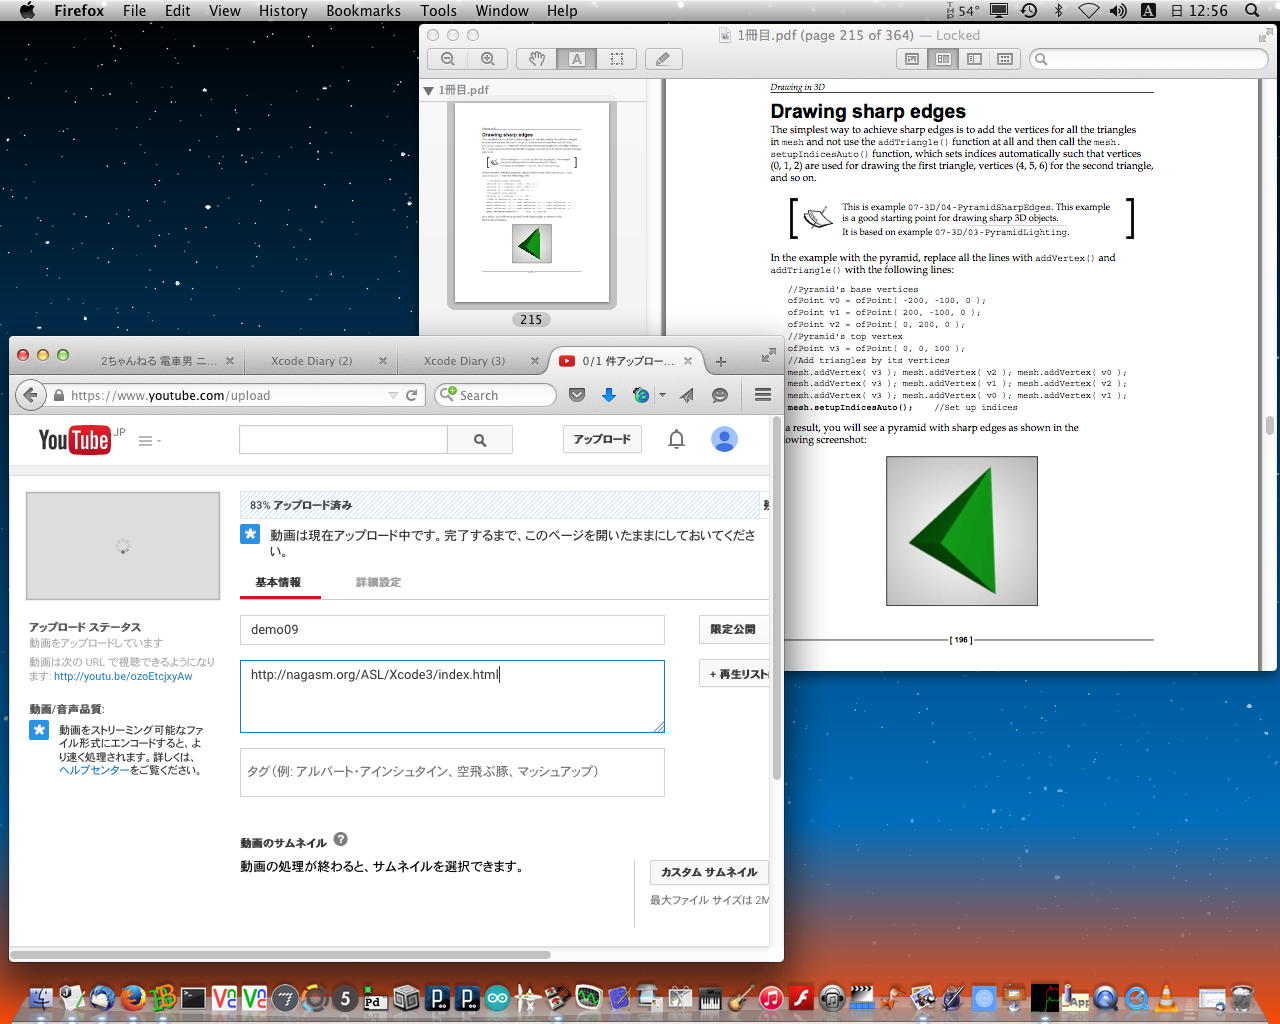Open the 限定公開 privacy dropdown
The width and height of the screenshot is (1280, 1024).
733,629
